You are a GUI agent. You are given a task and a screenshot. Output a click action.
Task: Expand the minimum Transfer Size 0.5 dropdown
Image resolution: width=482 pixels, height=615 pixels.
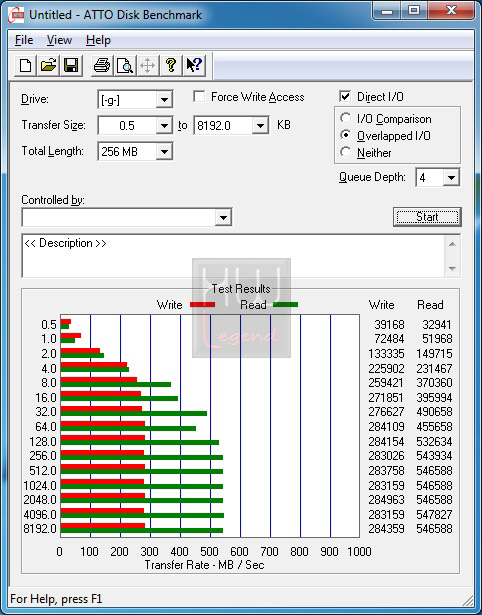[x=164, y=126]
